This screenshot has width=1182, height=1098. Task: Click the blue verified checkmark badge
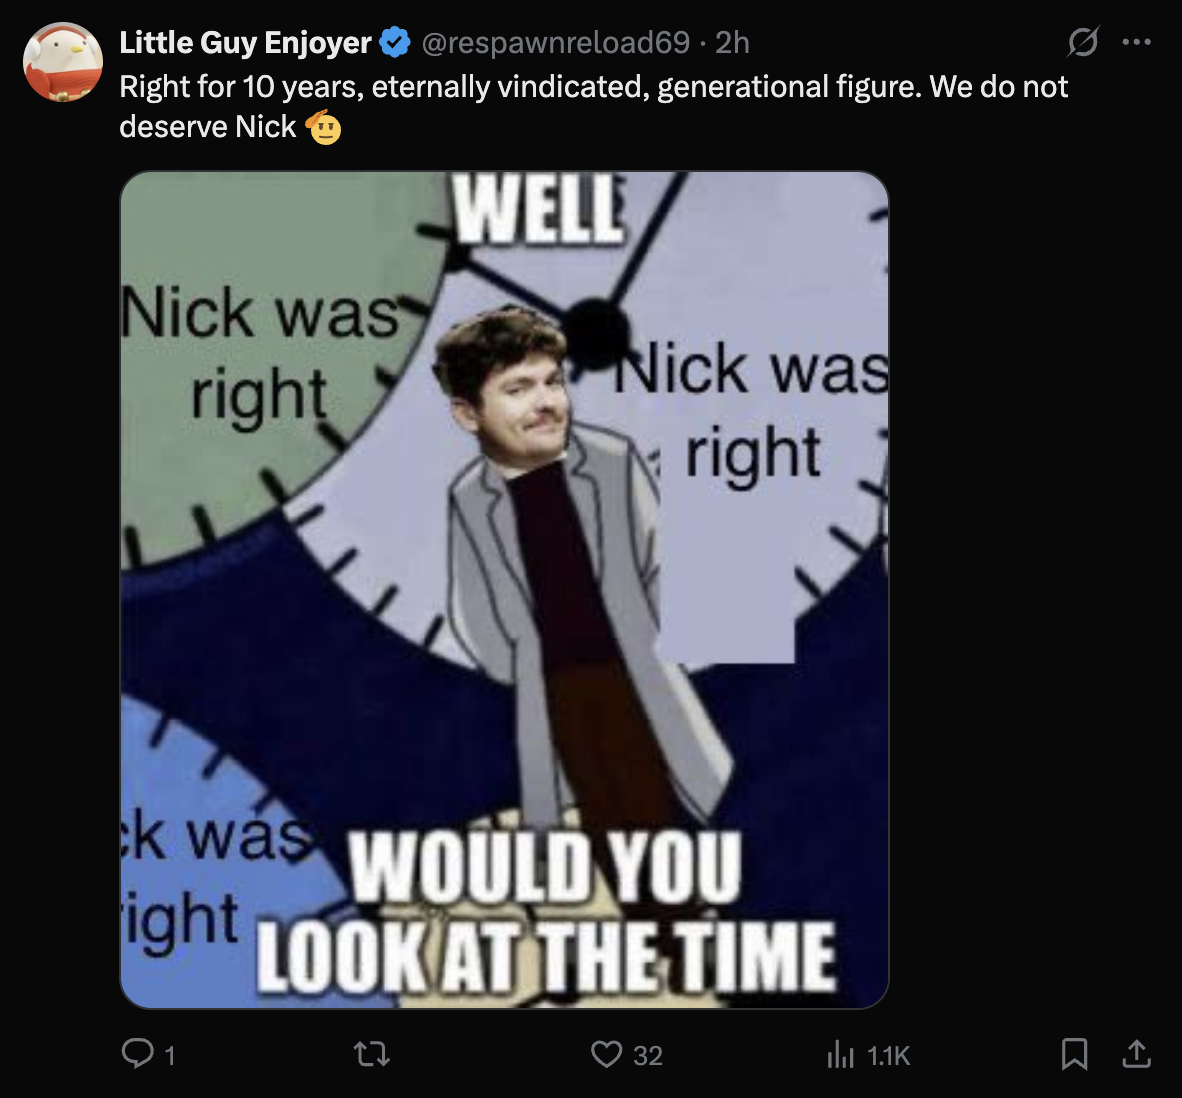click(395, 42)
